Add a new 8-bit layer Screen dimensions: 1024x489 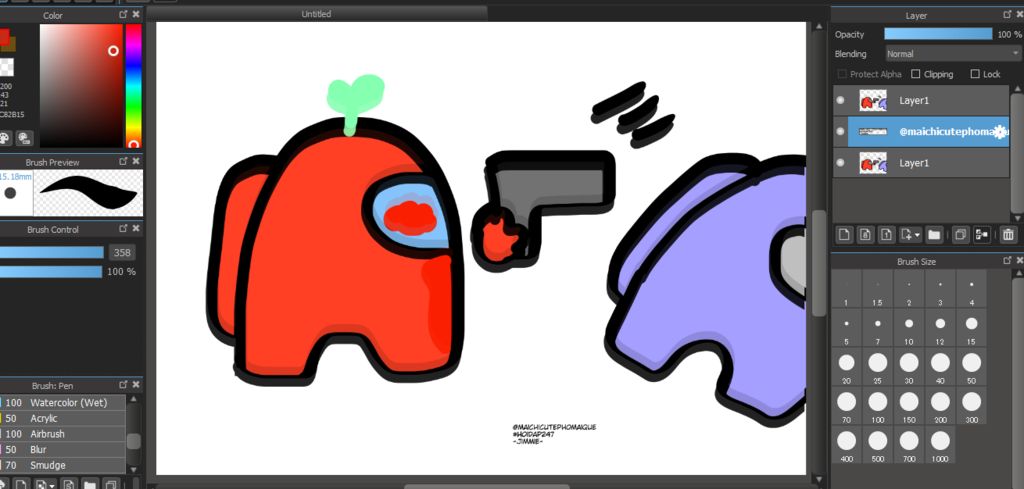[x=865, y=234]
